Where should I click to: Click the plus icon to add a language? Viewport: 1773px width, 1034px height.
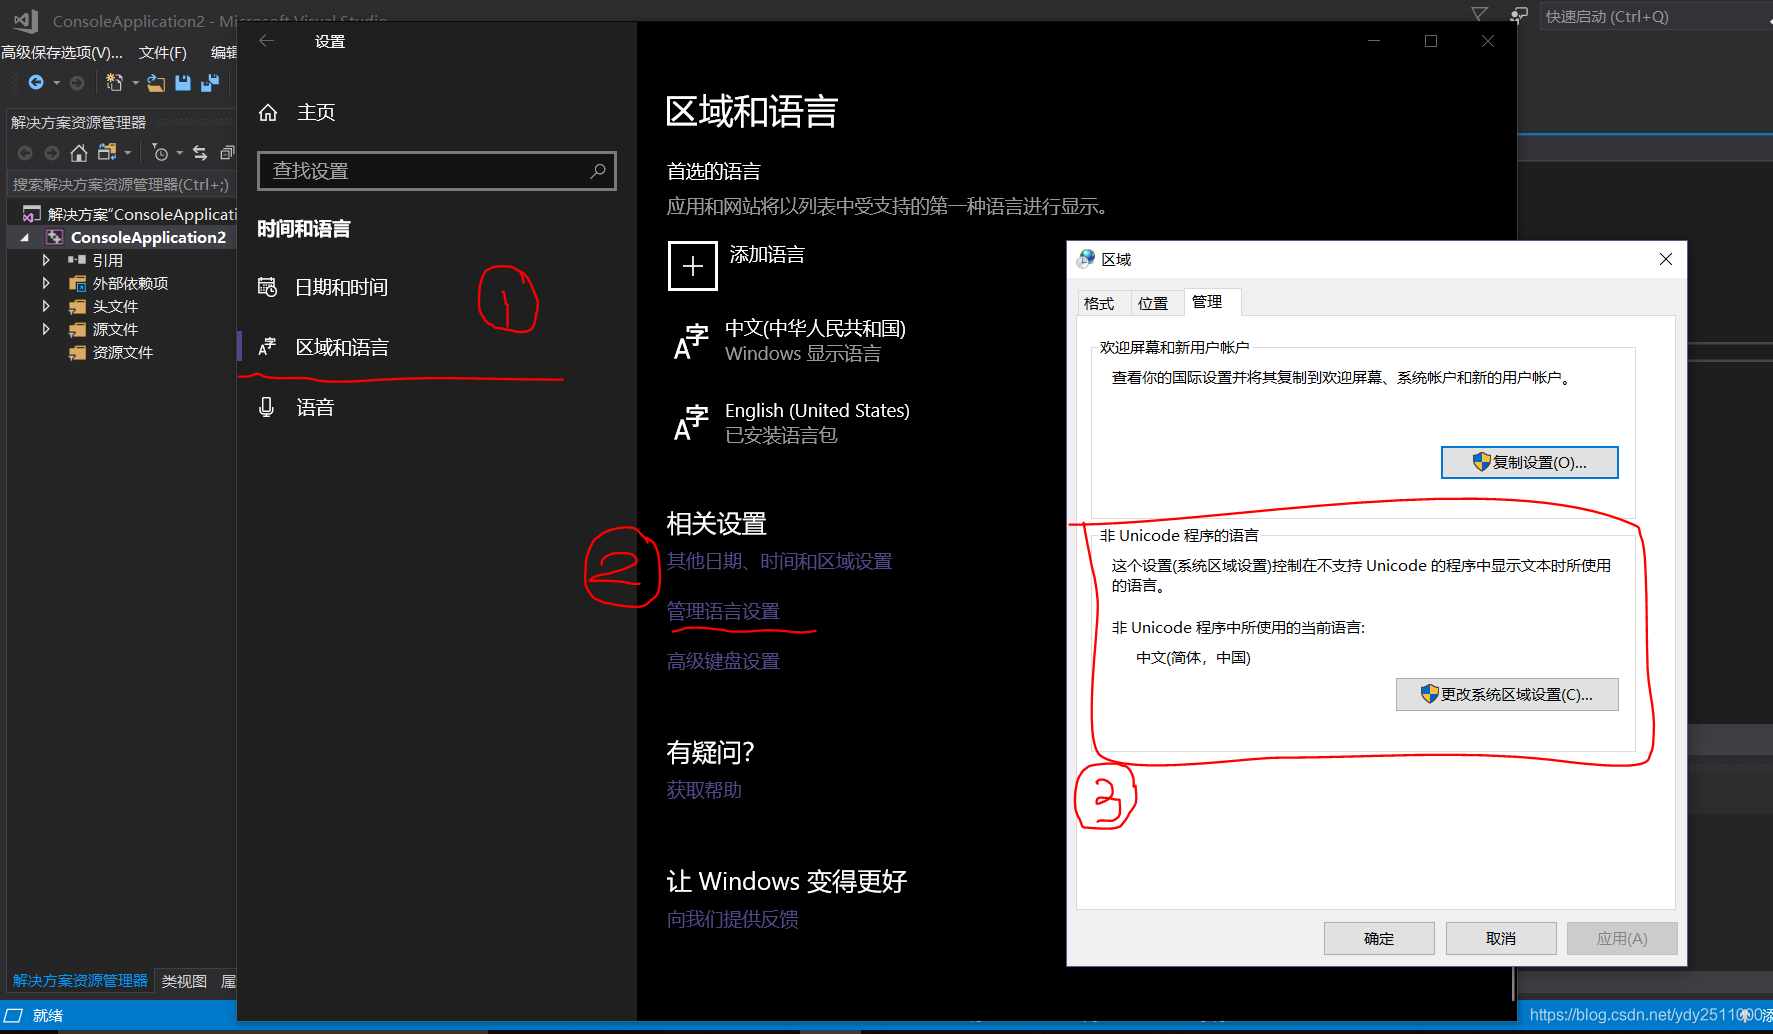click(x=693, y=266)
